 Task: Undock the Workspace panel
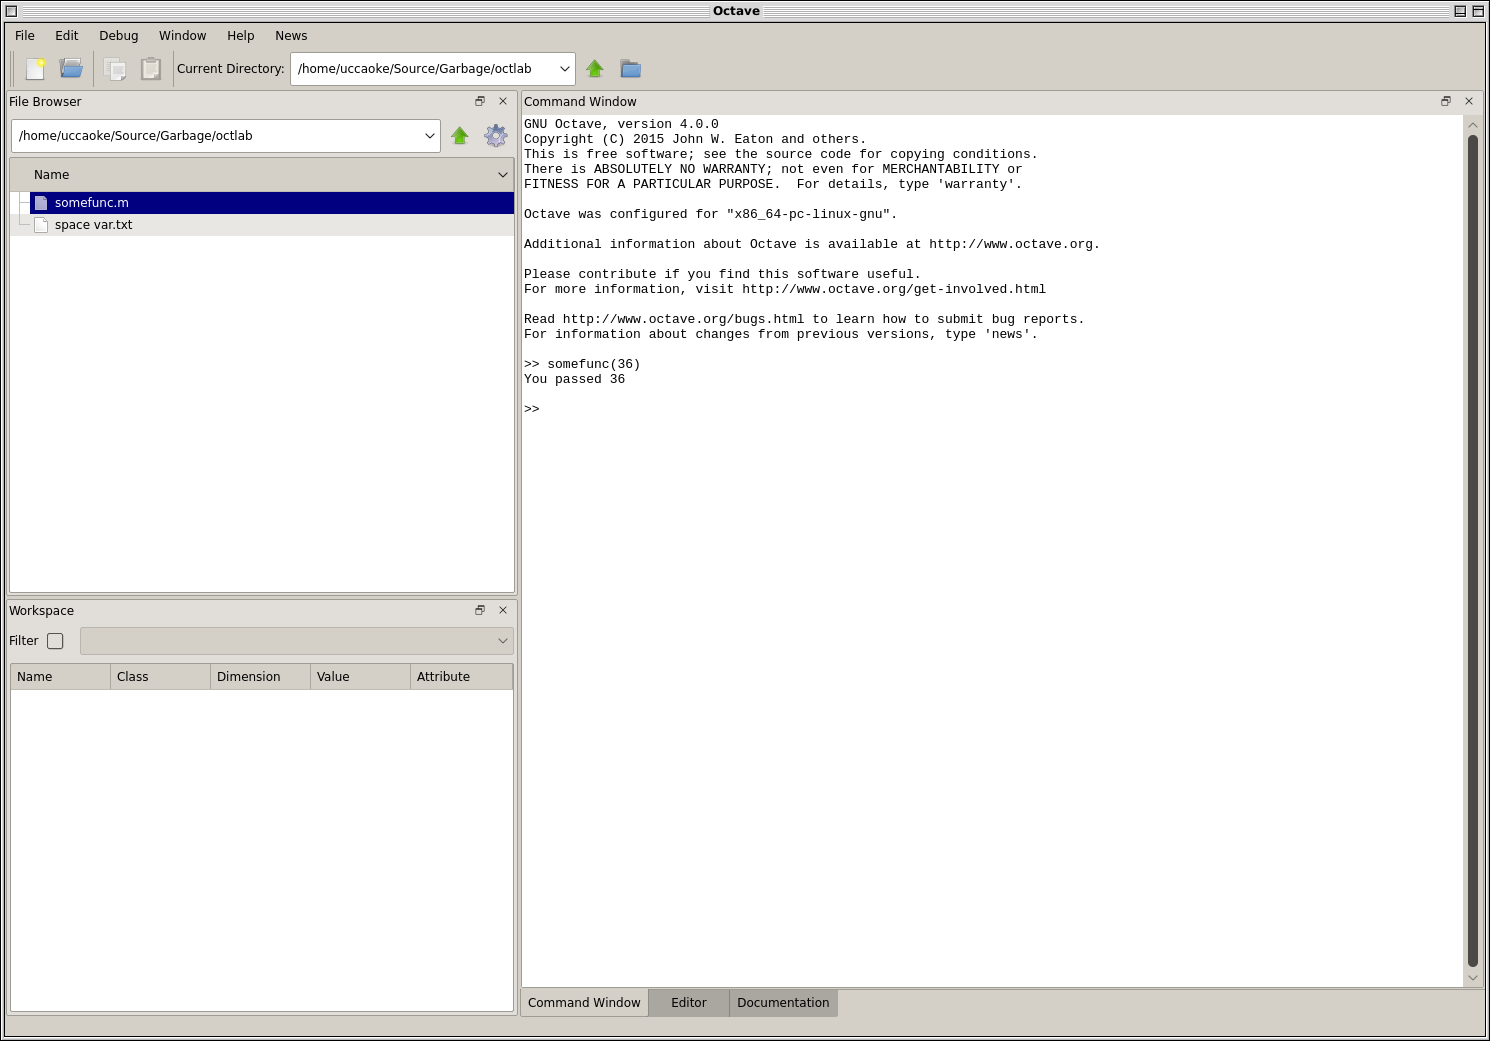click(x=480, y=610)
